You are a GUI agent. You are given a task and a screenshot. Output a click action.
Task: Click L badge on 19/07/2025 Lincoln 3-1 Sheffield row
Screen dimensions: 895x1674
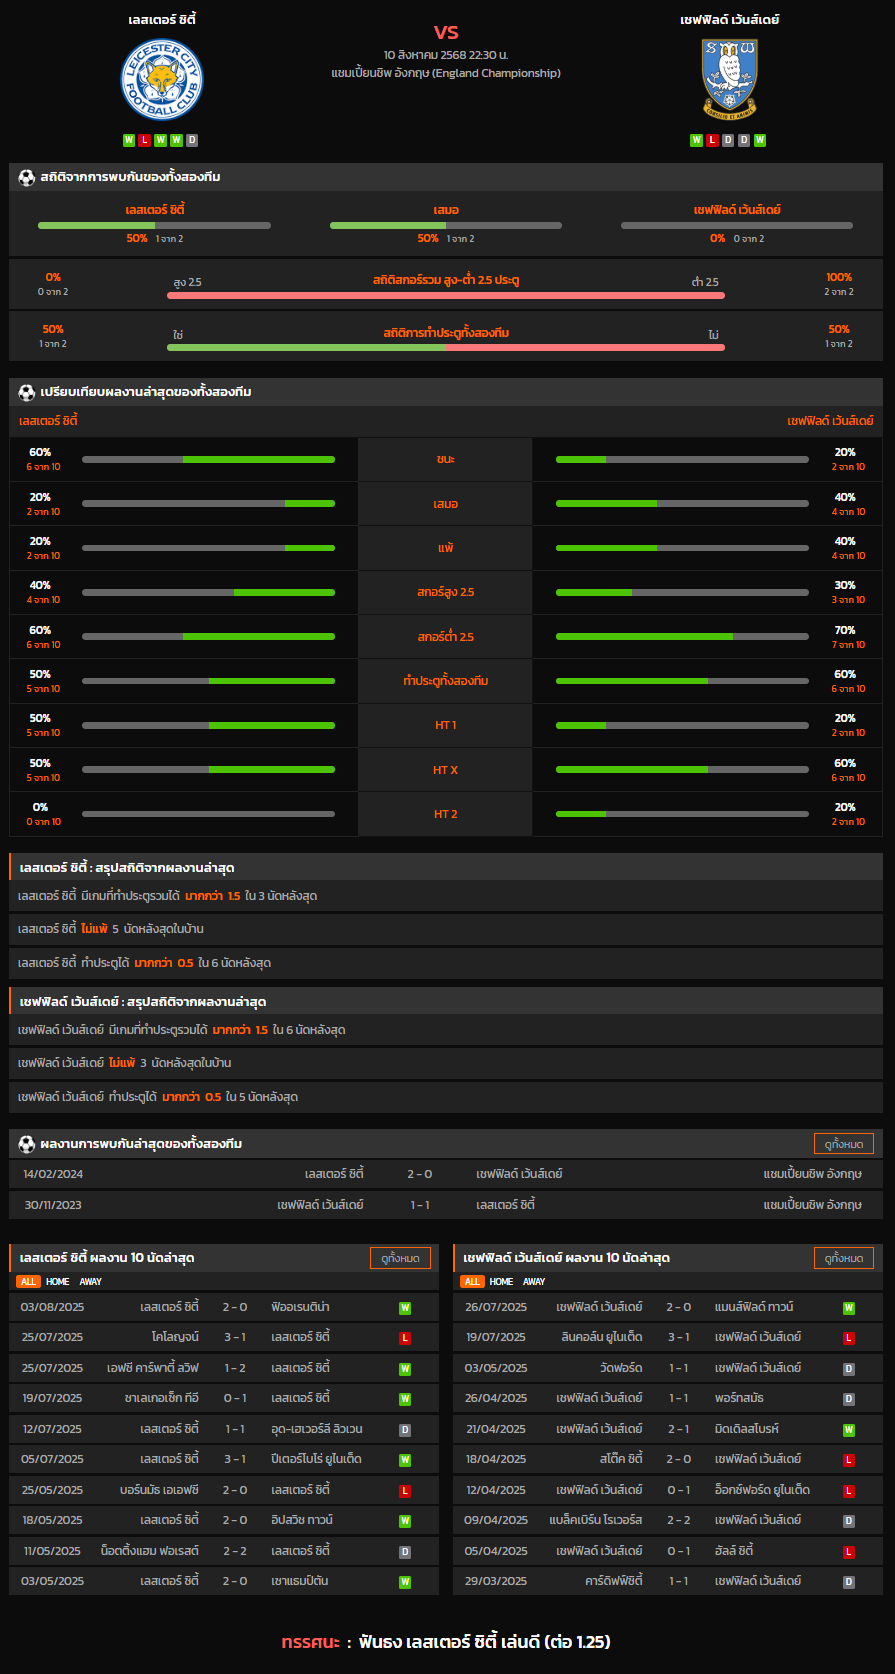849,1338
